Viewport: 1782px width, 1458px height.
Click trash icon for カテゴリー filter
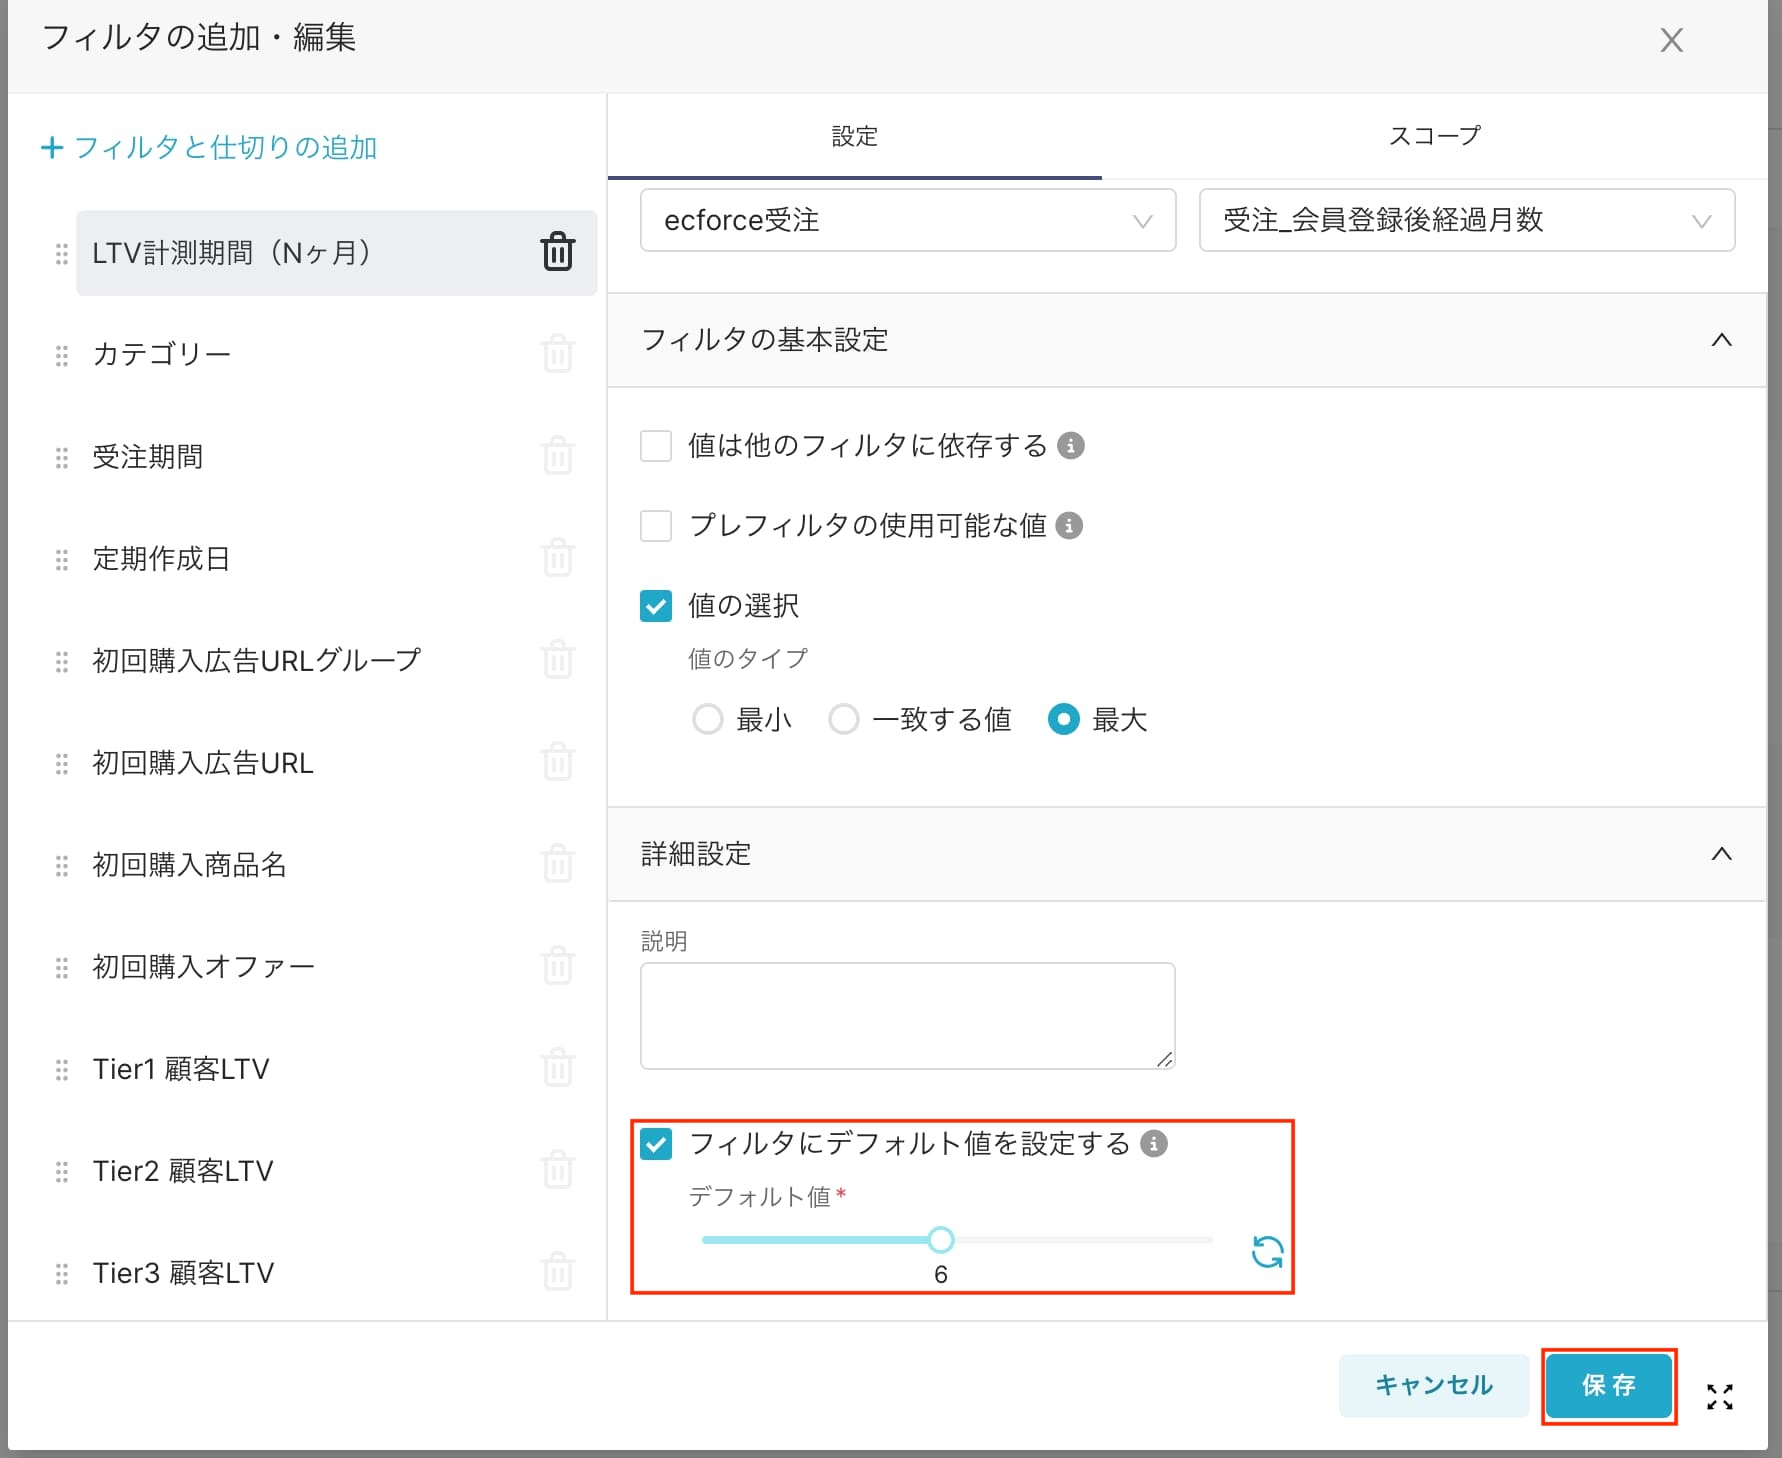coord(558,354)
